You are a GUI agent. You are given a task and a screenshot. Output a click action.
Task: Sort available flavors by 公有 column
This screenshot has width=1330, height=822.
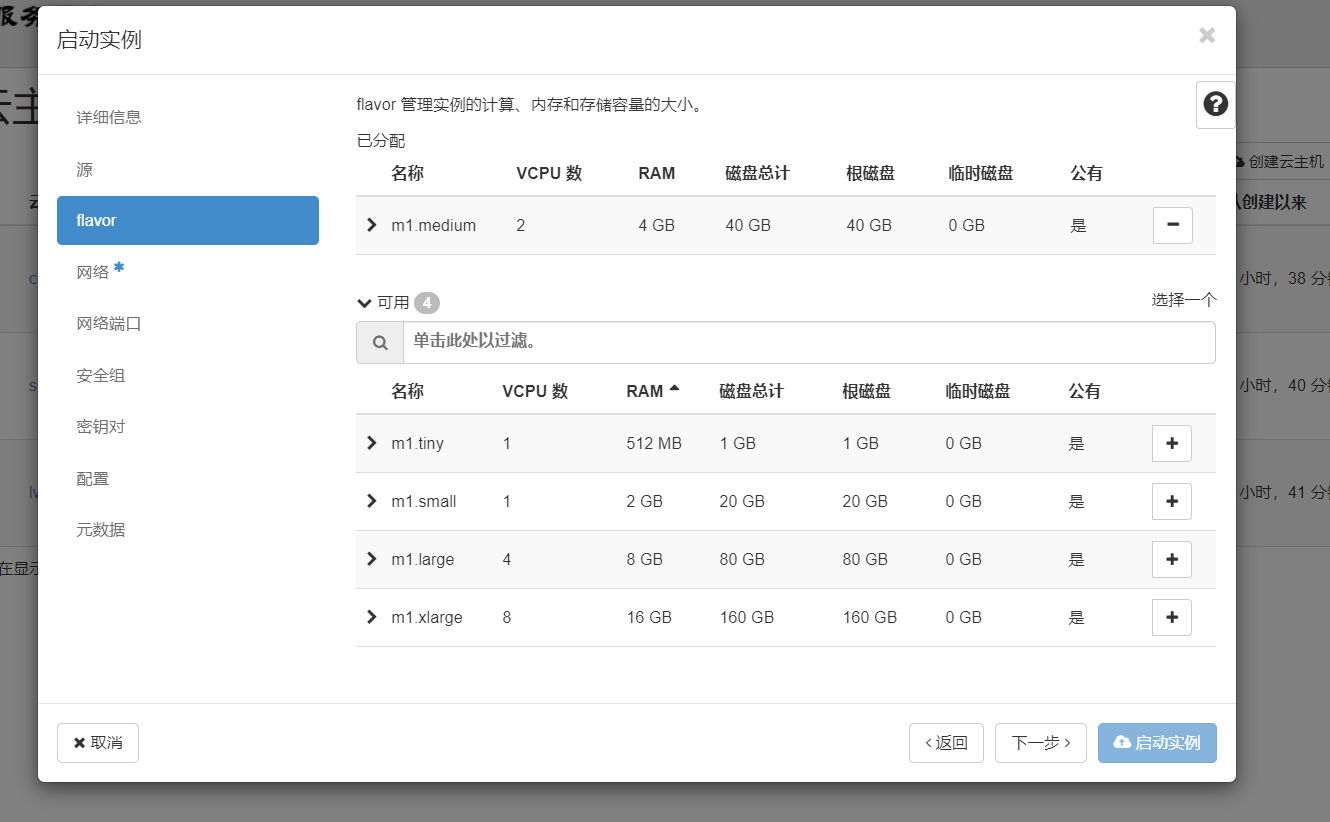(x=1085, y=391)
